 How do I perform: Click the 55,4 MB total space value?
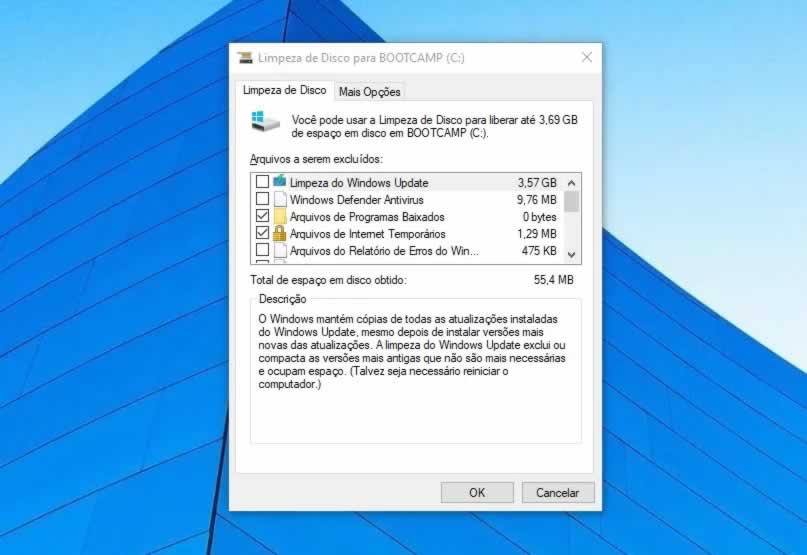(553, 280)
